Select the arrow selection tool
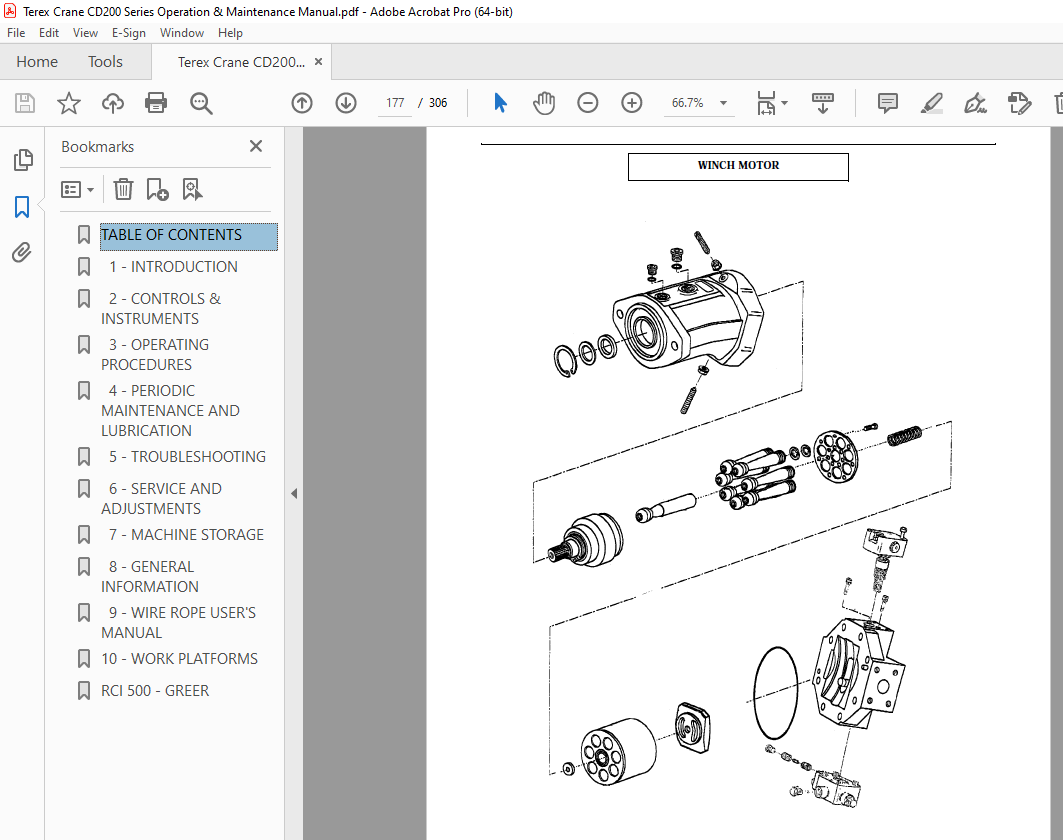Screen dimensions: 1063x840 pos(500,103)
